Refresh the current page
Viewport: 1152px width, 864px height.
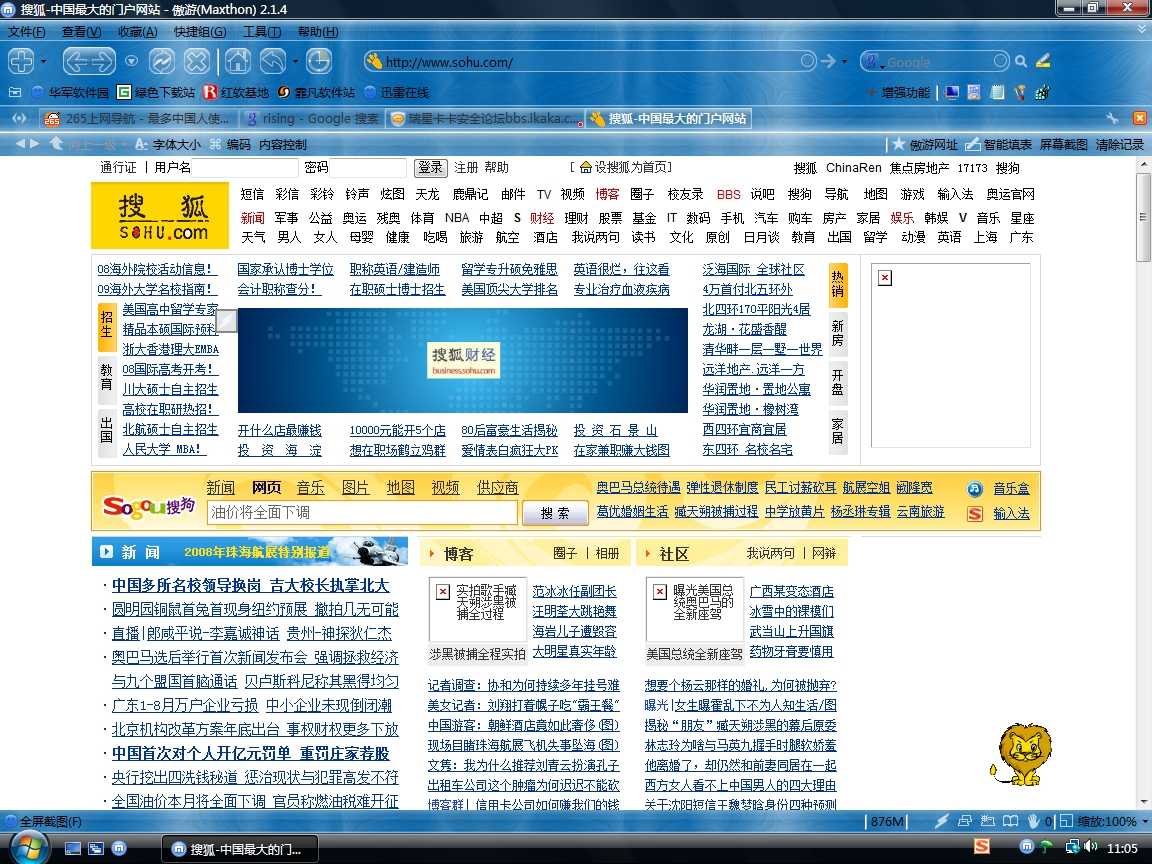tap(162, 61)
